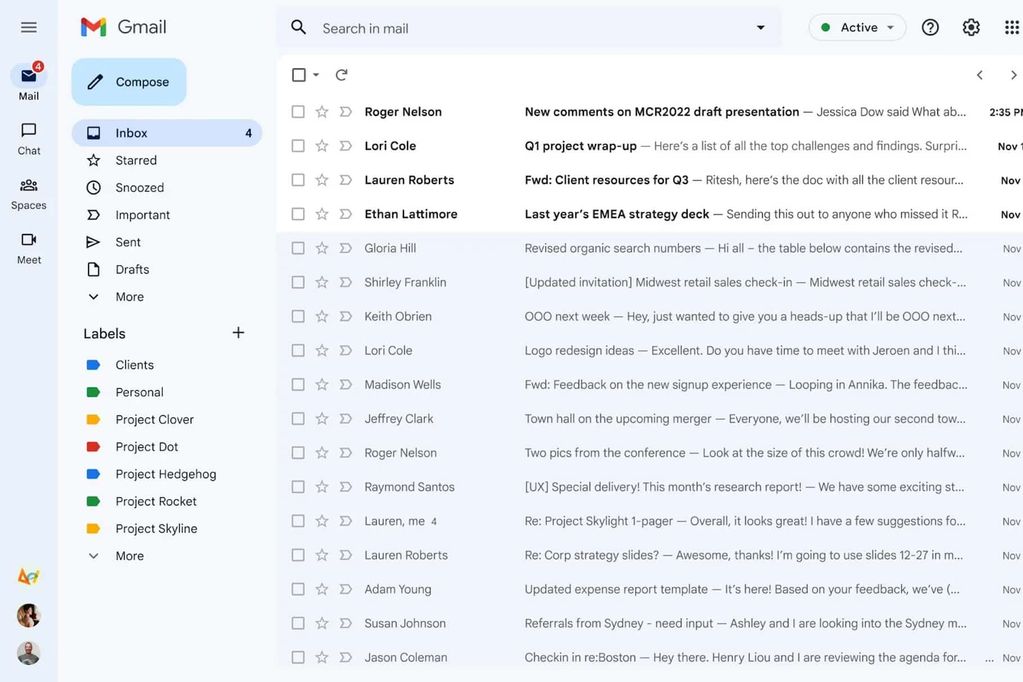This screenshot has height=682, width=1023.
Task: Click the Search in mail input field
Action: point(450,28)
